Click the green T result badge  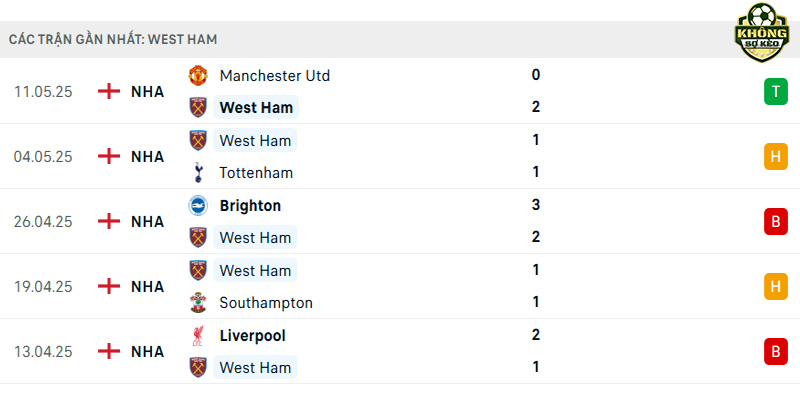click(x=776, y=92)
